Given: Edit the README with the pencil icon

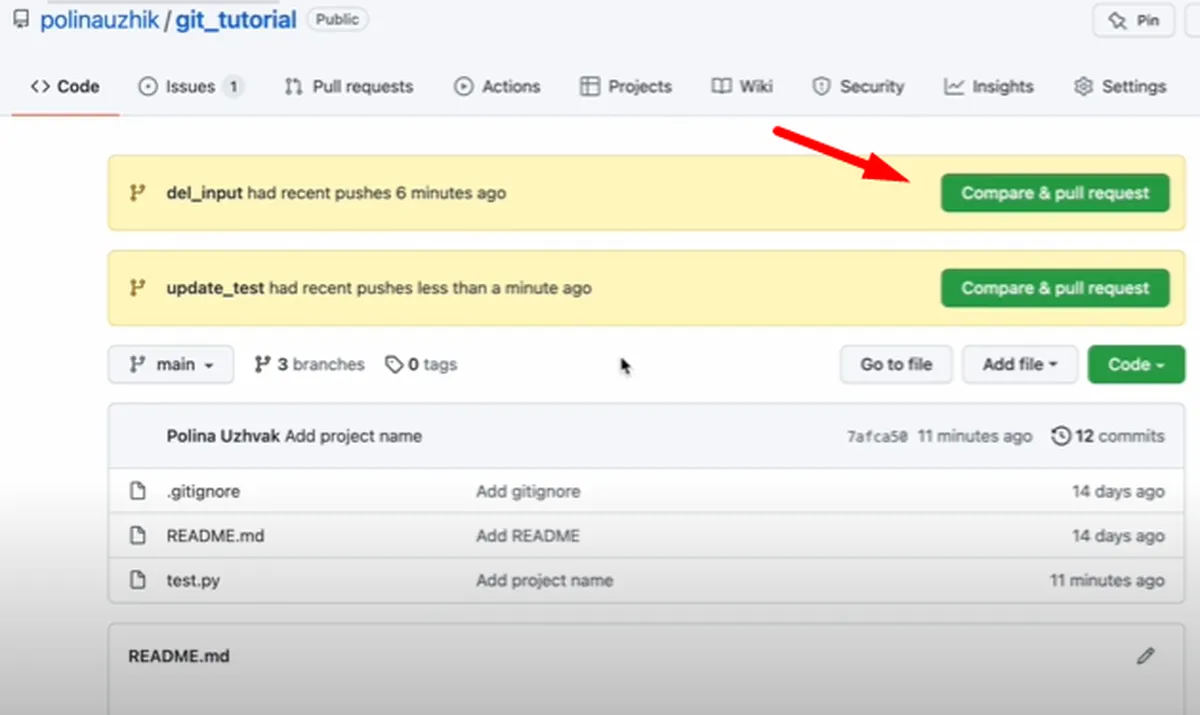Looking at the screenshot, I should 1146,656.
